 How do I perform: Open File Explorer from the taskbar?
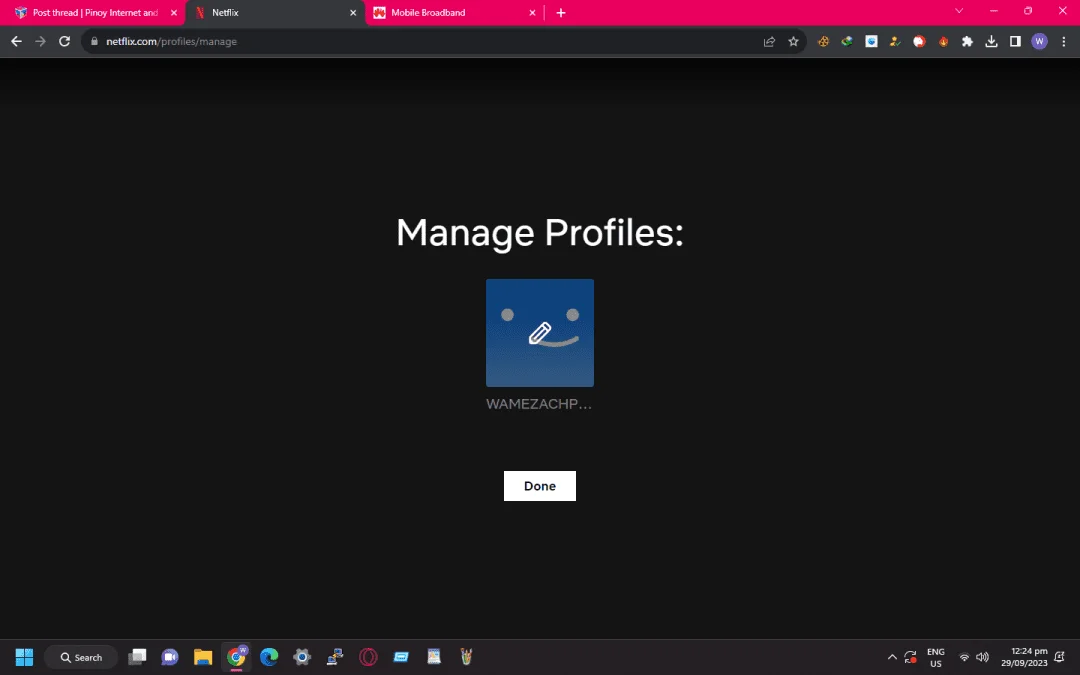(x=203, y=657)
